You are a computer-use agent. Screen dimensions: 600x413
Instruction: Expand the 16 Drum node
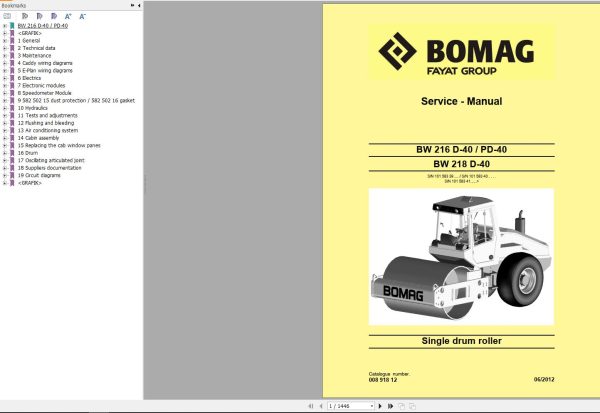pyautogui.click(x=5, y=153)
